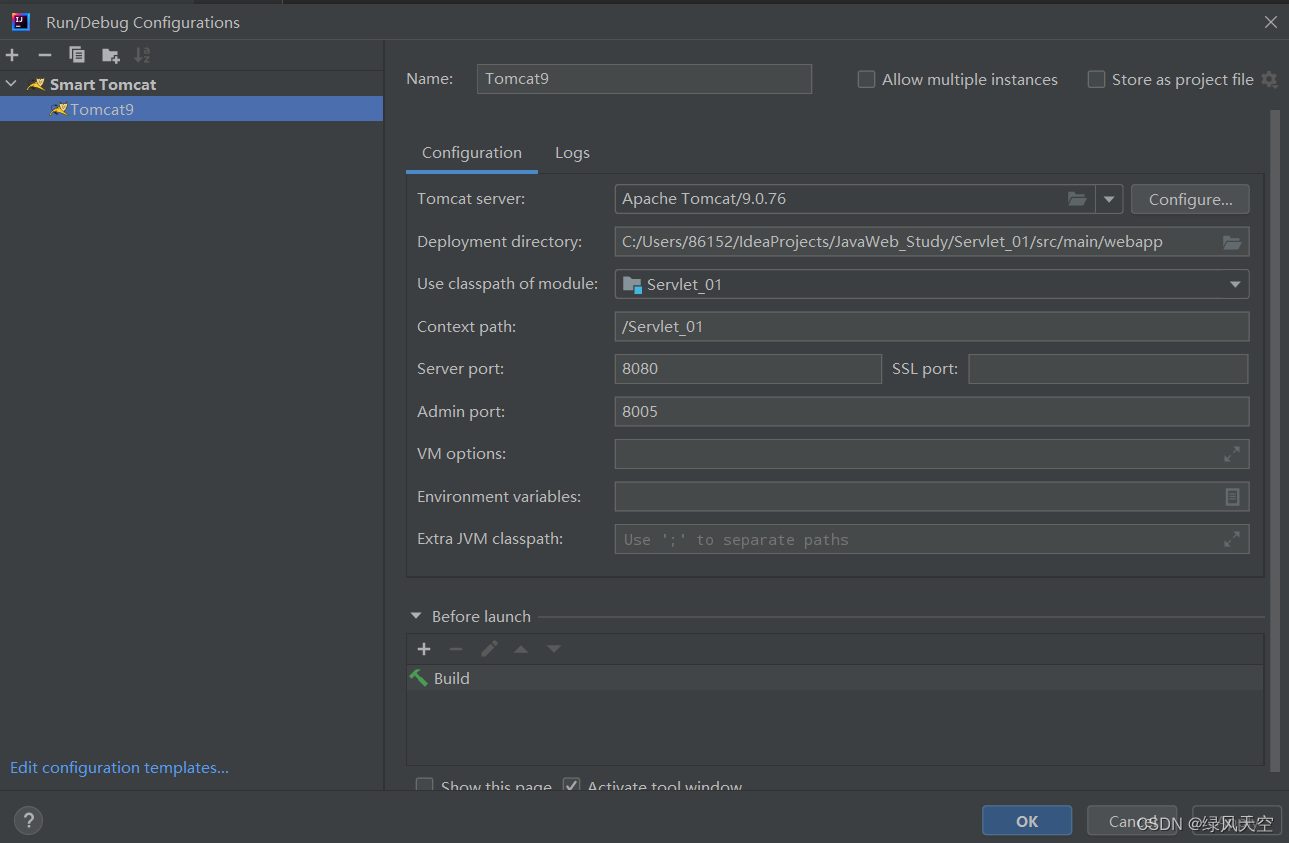The height and width of the screenshot is (843, 1289).
Task: Browse for the Deployment directory folder
Action: (1232, 242)
